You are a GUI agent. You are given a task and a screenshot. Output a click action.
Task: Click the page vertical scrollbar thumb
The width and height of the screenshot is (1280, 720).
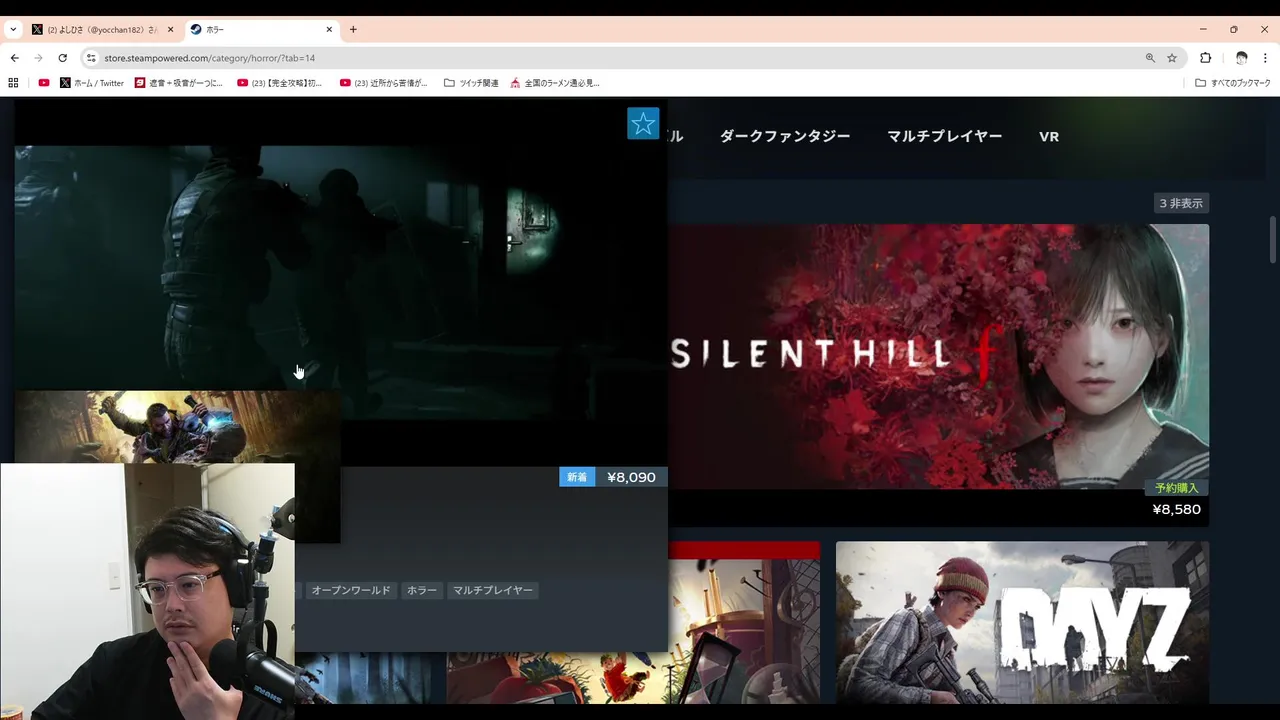click(x=1273, y=238)
